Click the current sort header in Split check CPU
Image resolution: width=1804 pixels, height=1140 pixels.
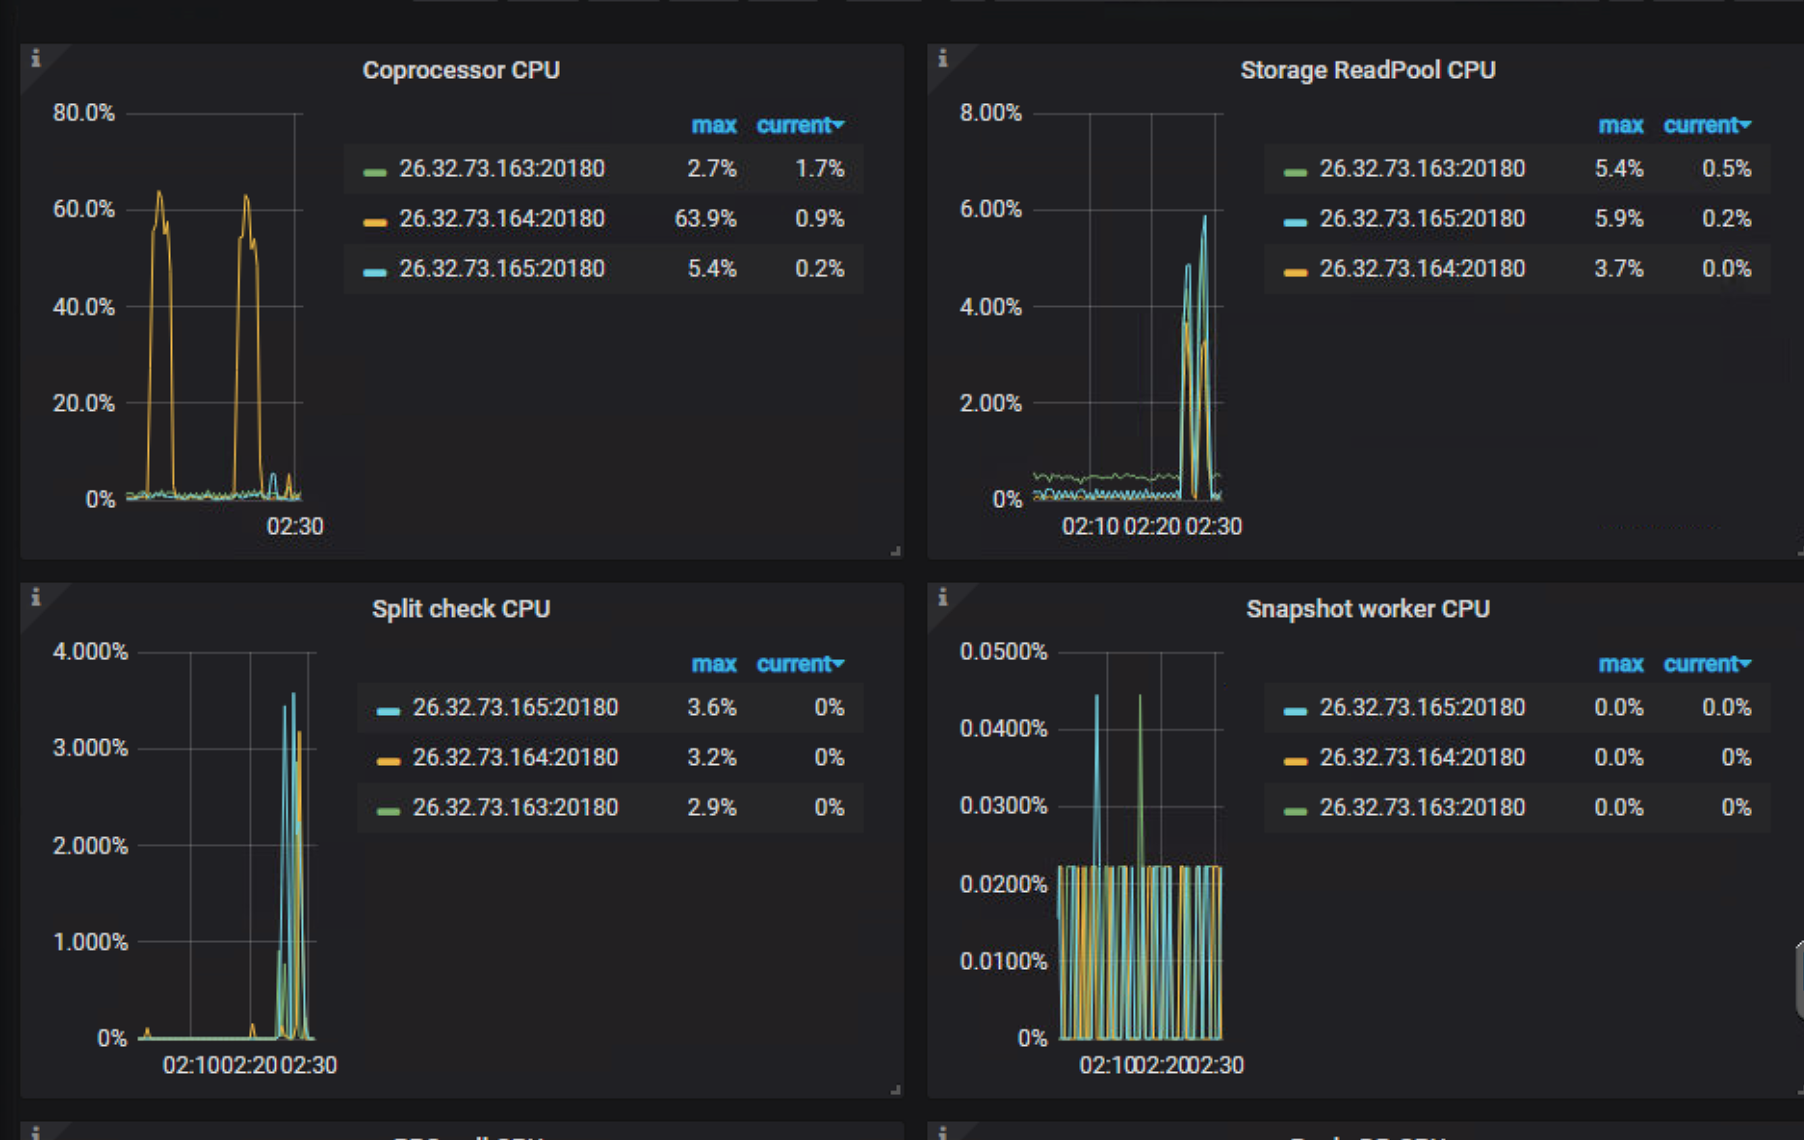pyautogui.click(x=793, y=663)
